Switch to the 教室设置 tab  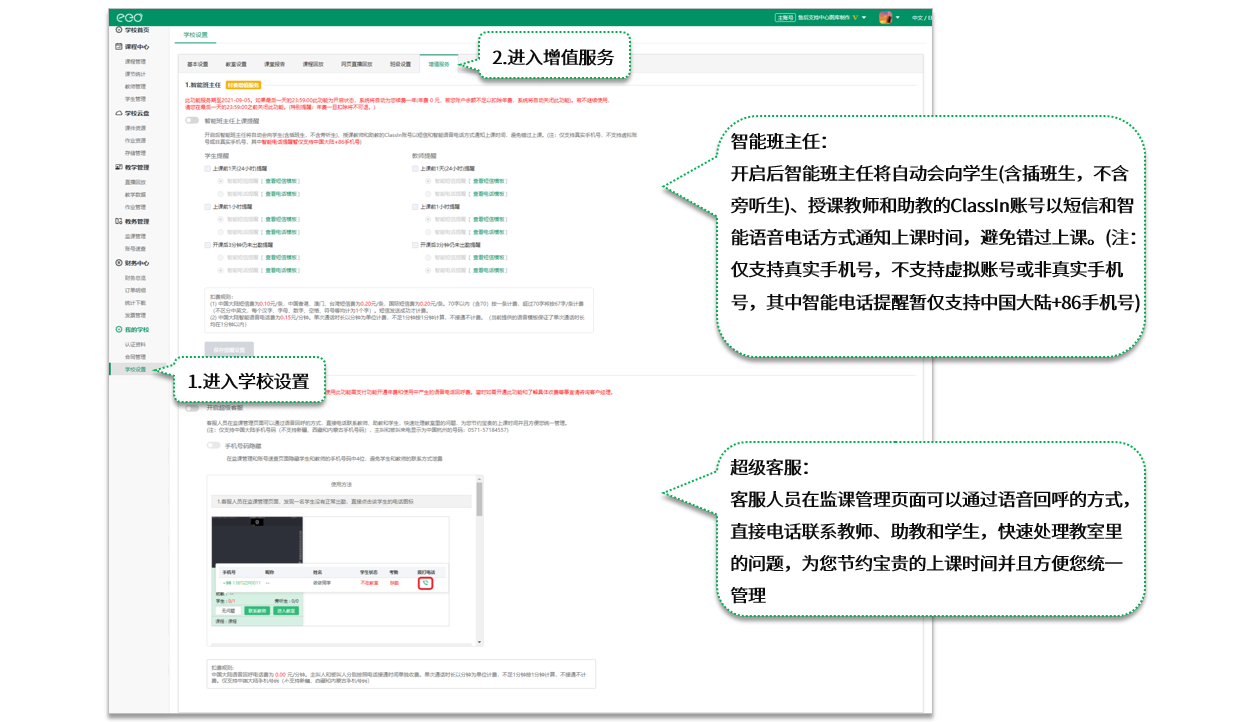click(236, 64)
